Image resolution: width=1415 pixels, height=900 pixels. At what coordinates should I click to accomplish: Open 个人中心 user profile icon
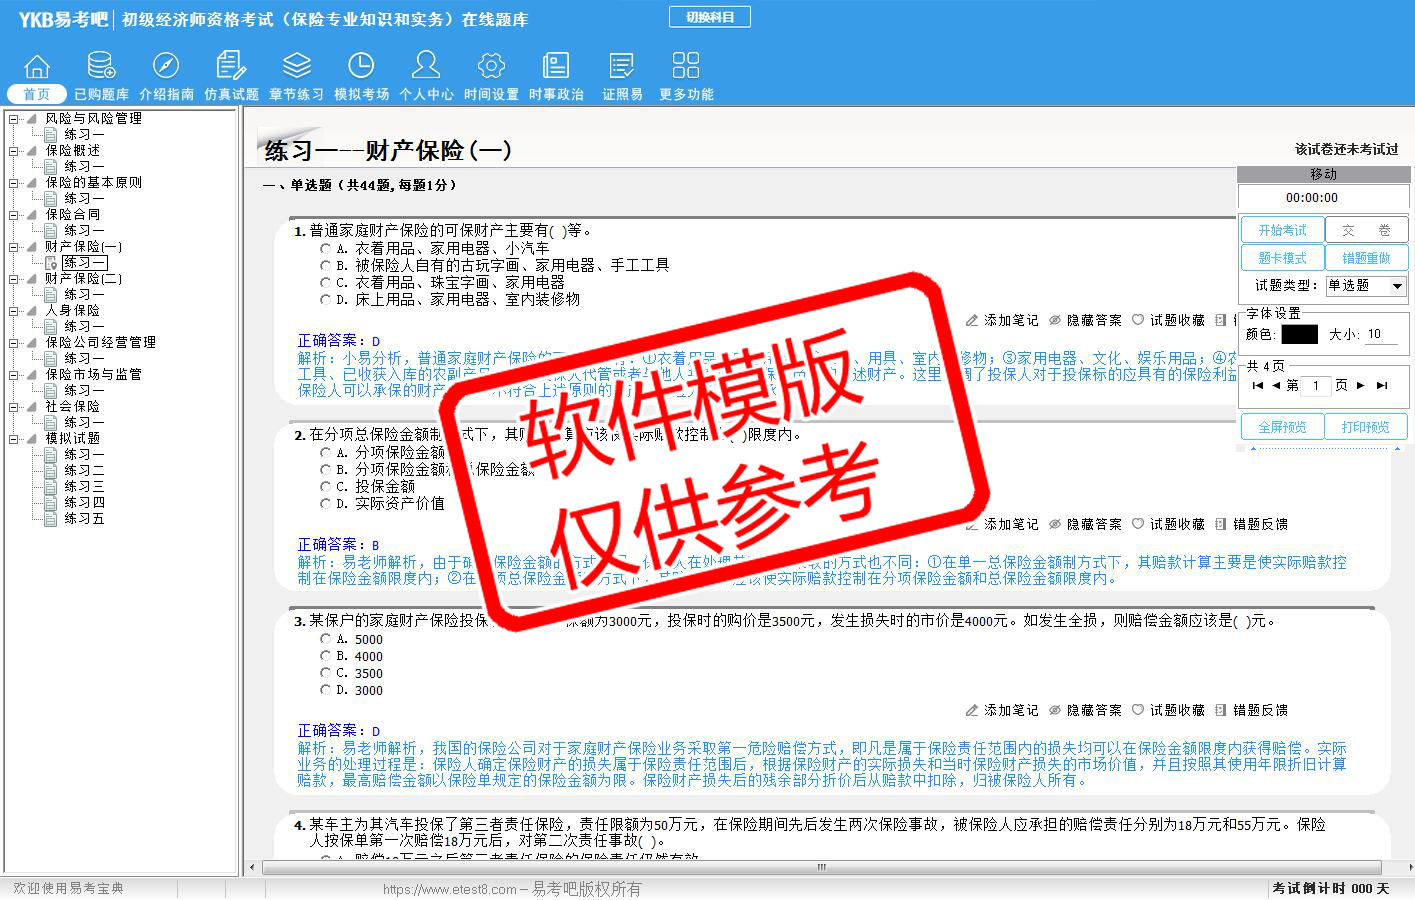click(x=426, y=67)
